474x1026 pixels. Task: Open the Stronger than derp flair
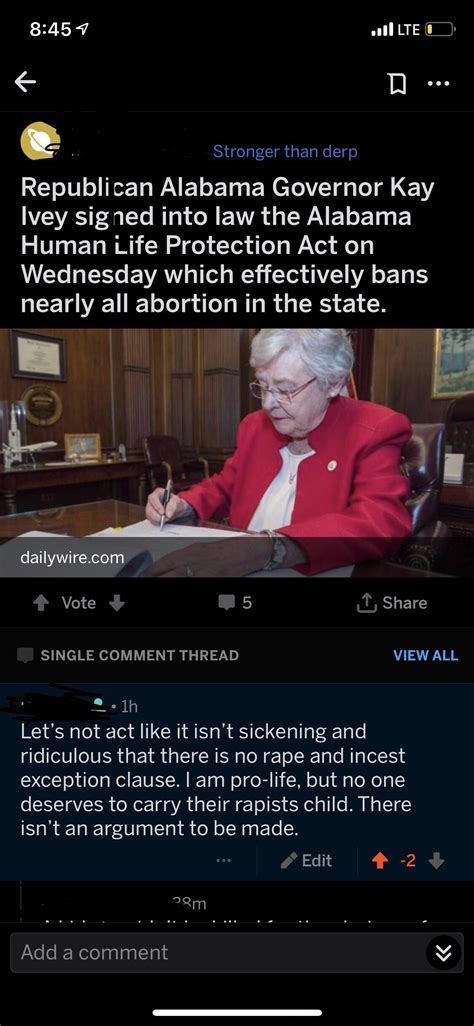[285, 152]
